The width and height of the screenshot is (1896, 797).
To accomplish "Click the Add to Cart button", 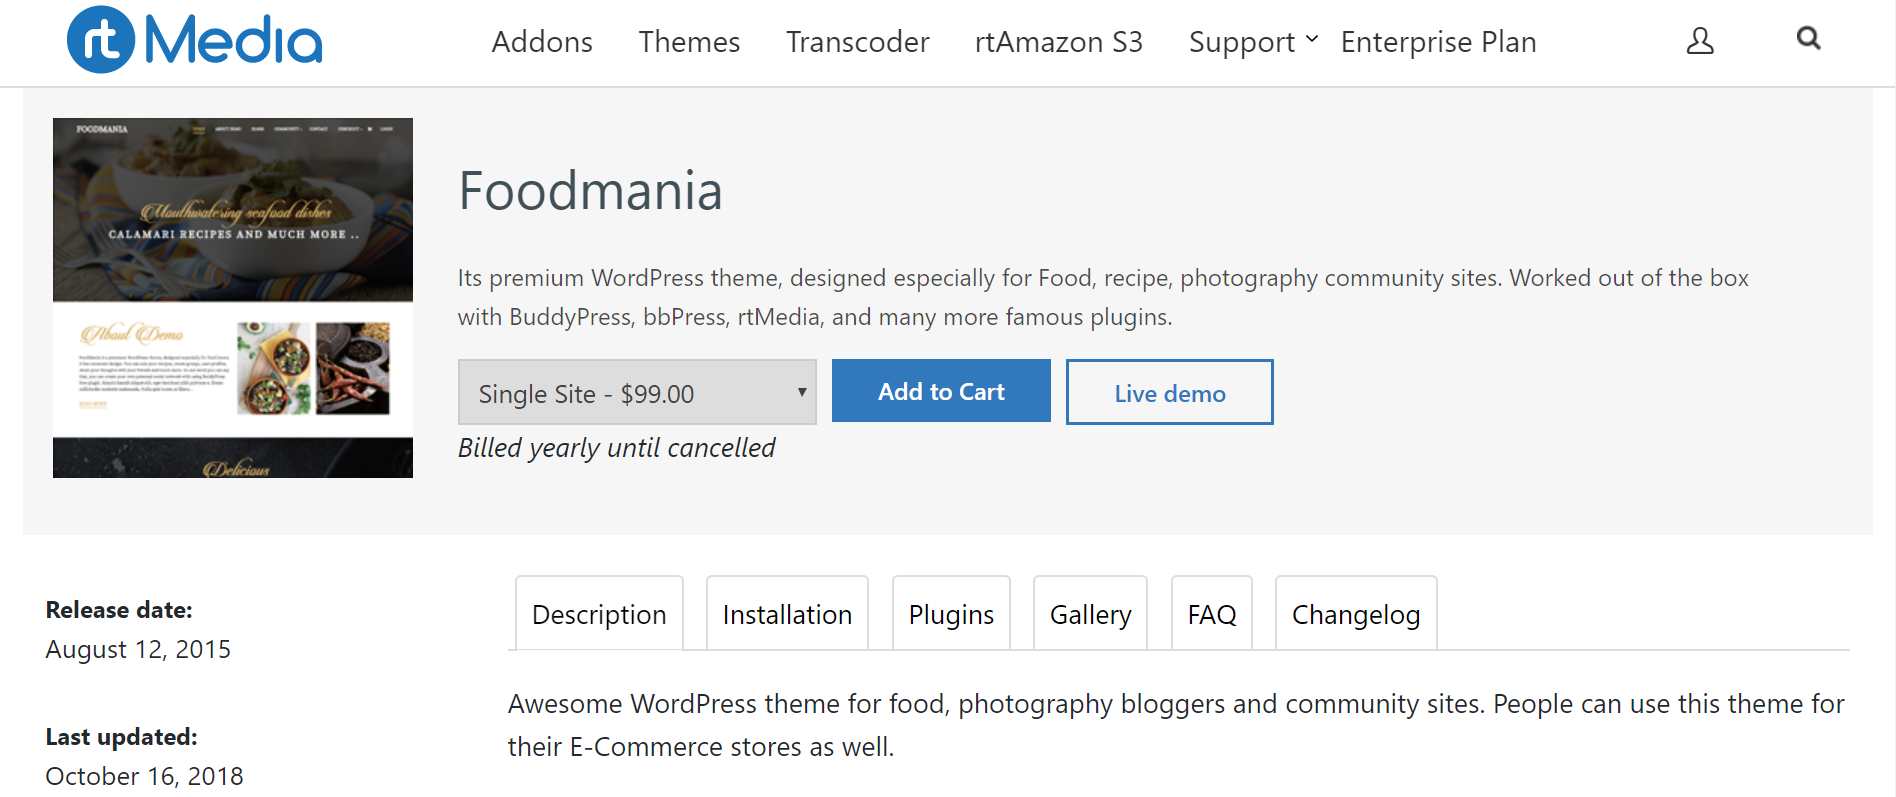I will (940, 391).
